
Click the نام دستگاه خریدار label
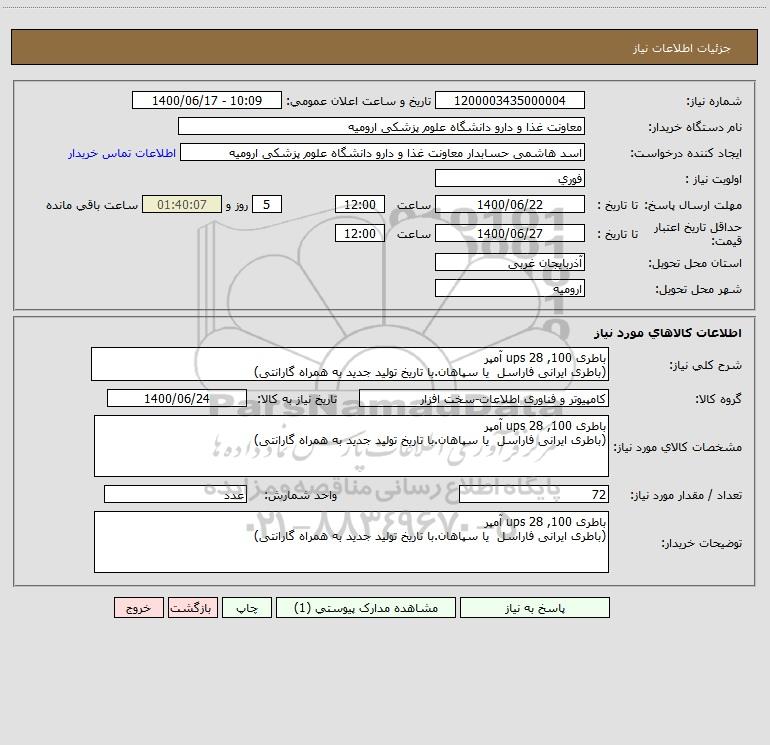(695, 127)
